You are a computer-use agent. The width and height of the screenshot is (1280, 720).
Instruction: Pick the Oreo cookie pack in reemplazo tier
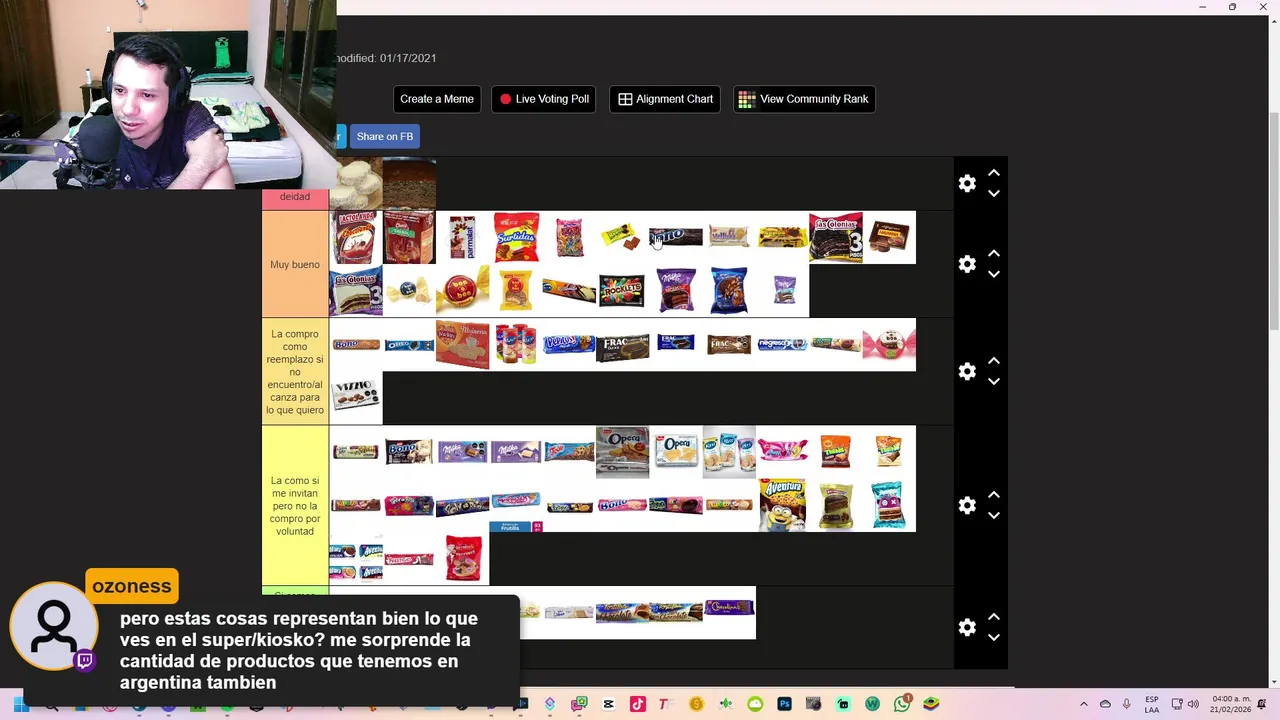tap(409, 345)
